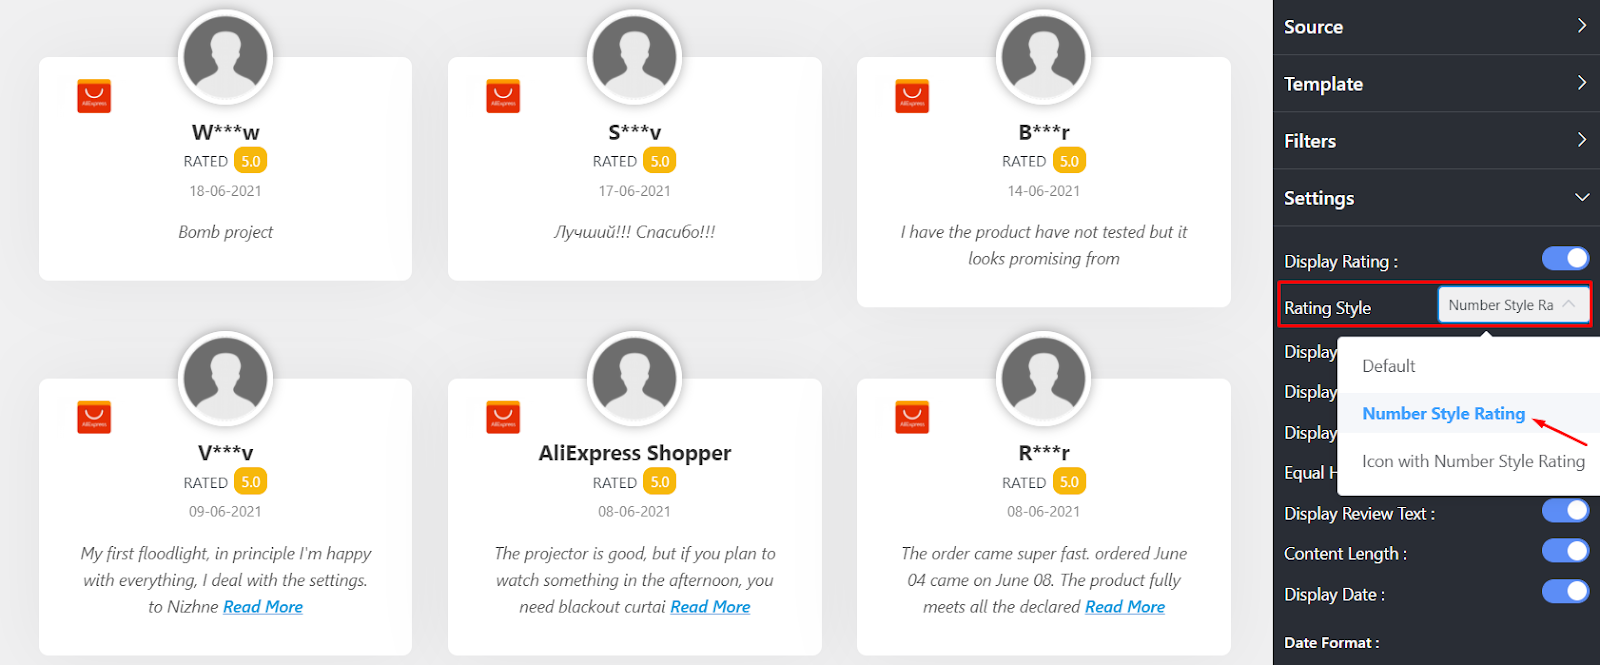This screenshot has height=665, width=1600.
Task: Select Icon with Number Style Rating option
Action: pyautogui.click(x=1473, y=461)
